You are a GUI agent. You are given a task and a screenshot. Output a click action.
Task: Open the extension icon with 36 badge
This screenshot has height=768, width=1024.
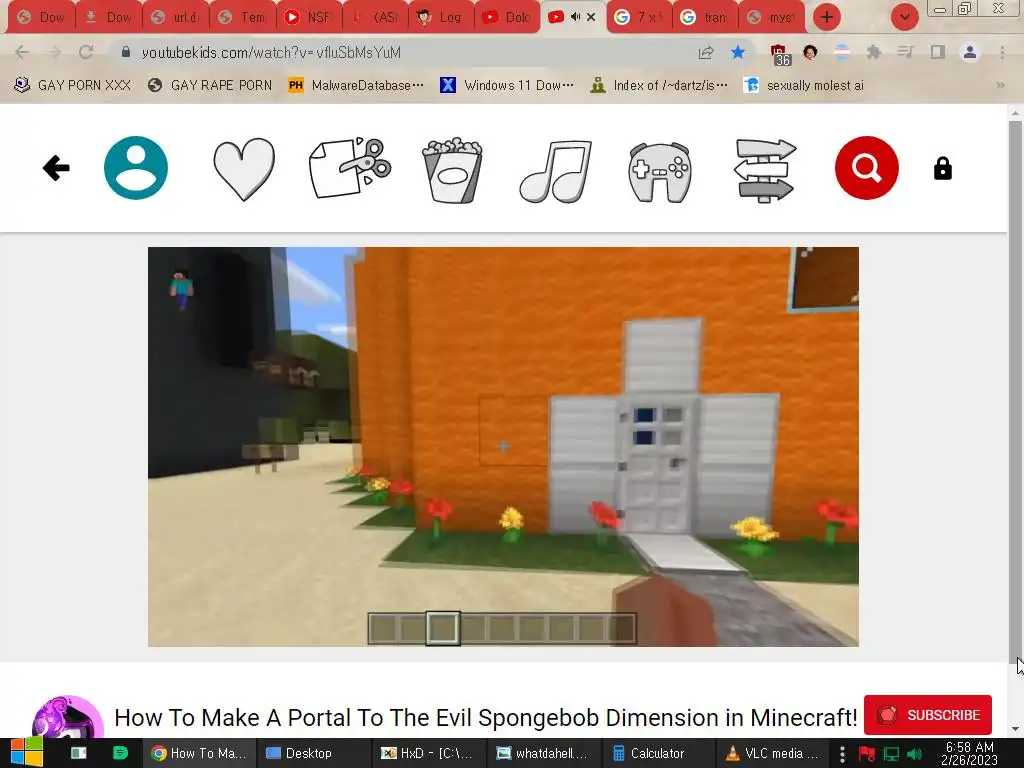[780, 54]
